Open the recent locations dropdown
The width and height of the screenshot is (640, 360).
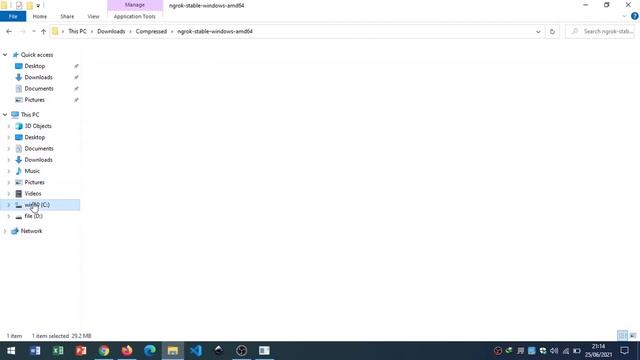(x=33, y=31)
